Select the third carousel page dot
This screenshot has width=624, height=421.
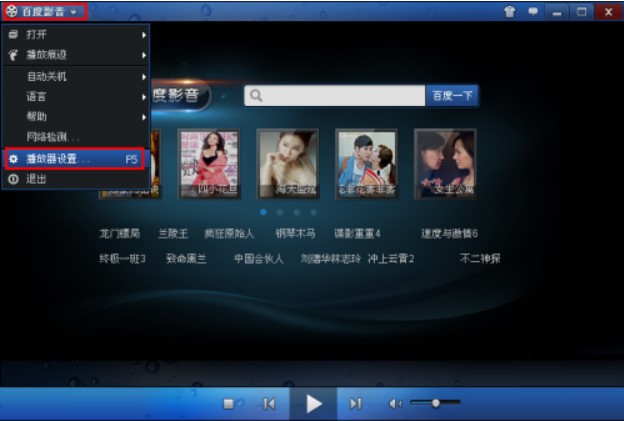tap(297, 212)
